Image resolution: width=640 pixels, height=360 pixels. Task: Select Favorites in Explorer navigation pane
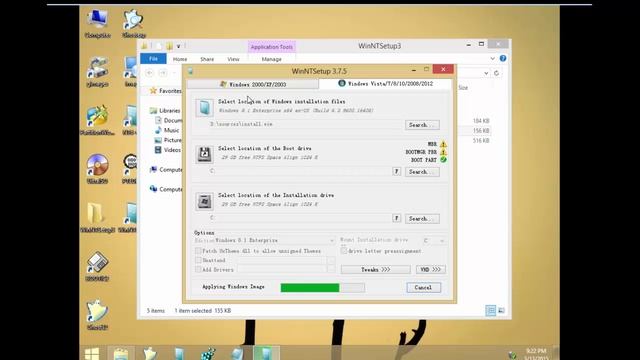pyautogui.click(x=166, y=91)
